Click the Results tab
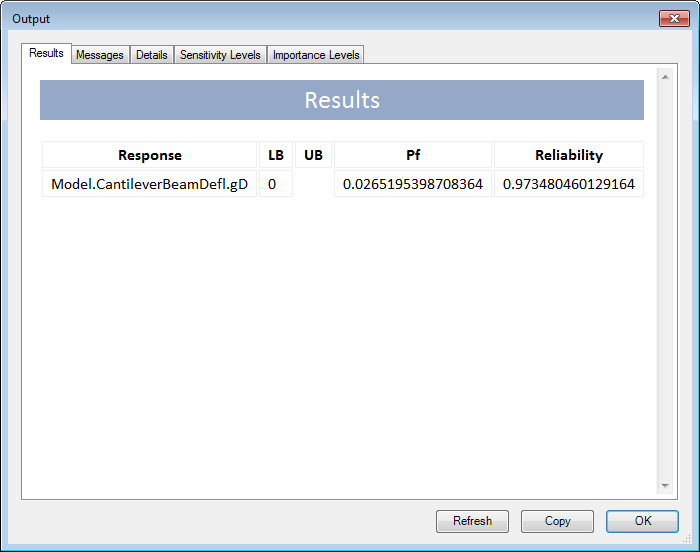700x552 pixels. (46, 54)
